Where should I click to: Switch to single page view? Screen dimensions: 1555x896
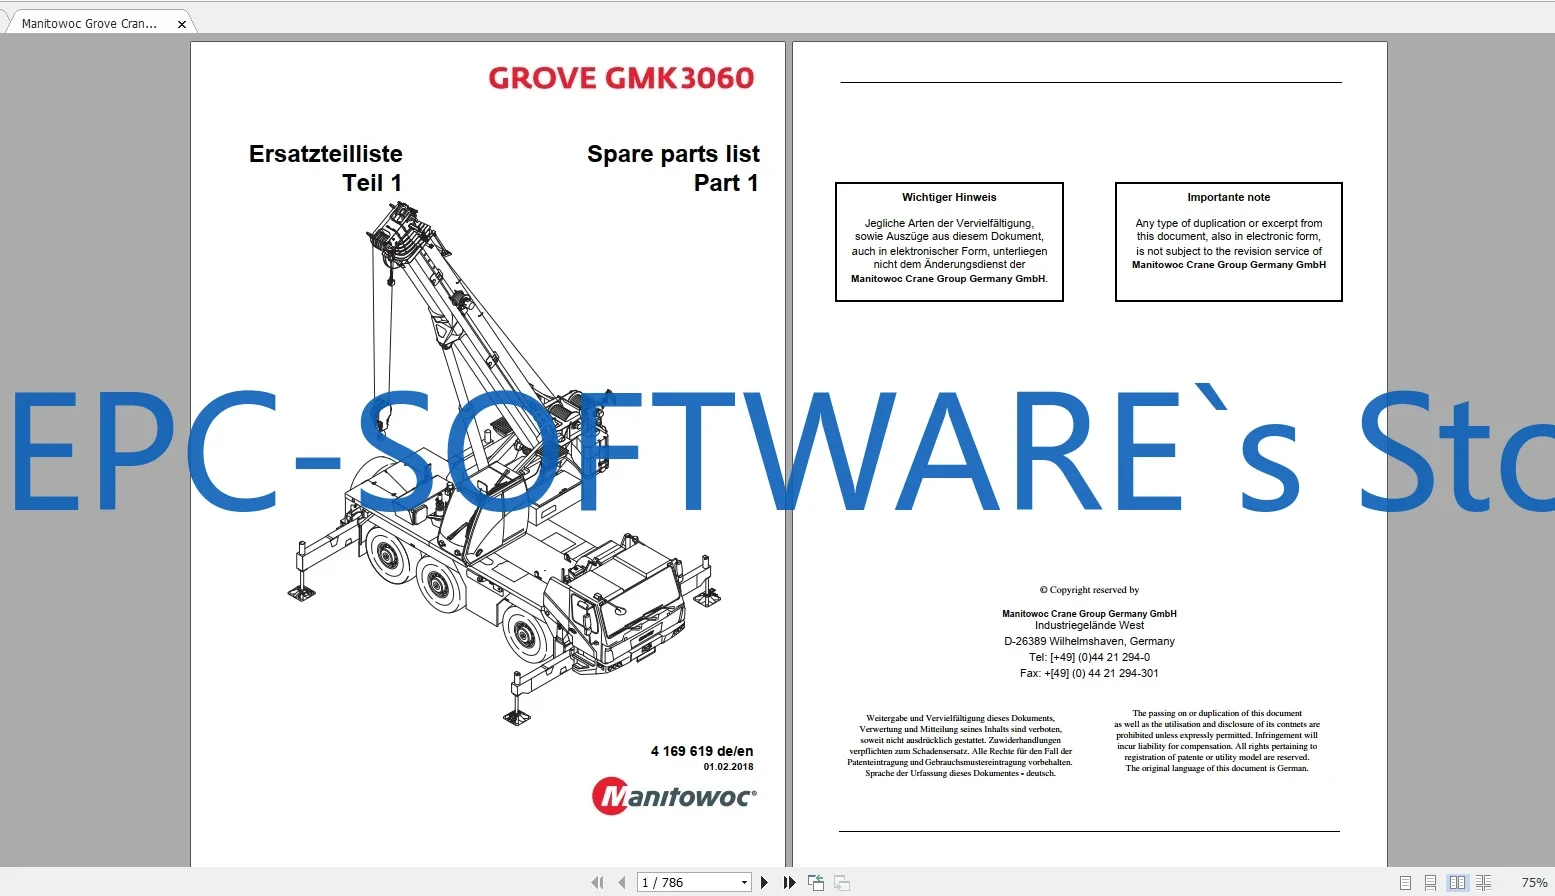click(x=1404, y=882)
